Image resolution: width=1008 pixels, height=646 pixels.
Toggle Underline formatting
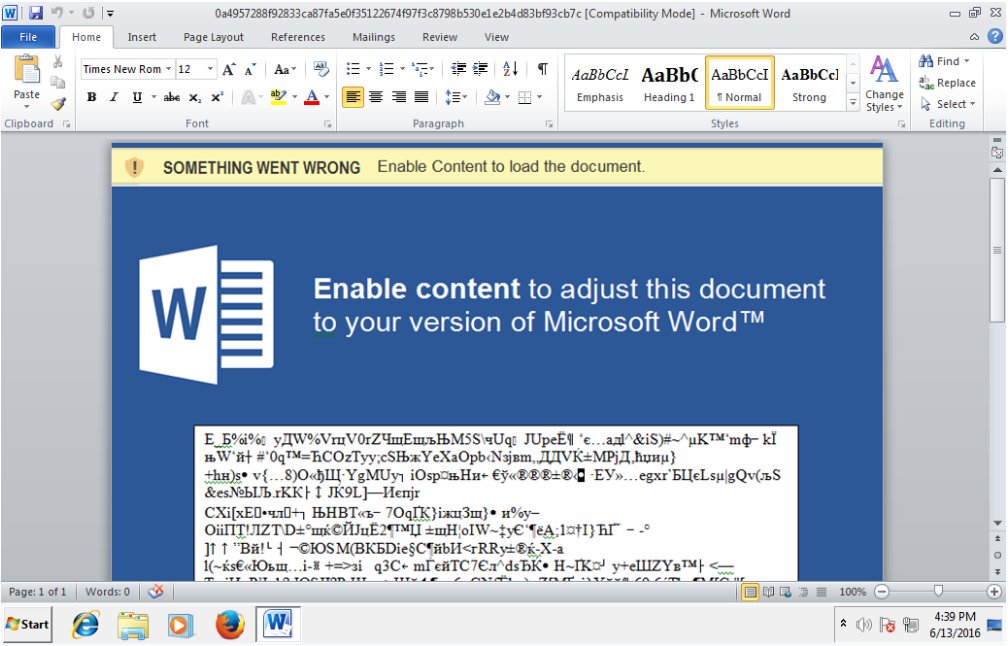point(137,97)
